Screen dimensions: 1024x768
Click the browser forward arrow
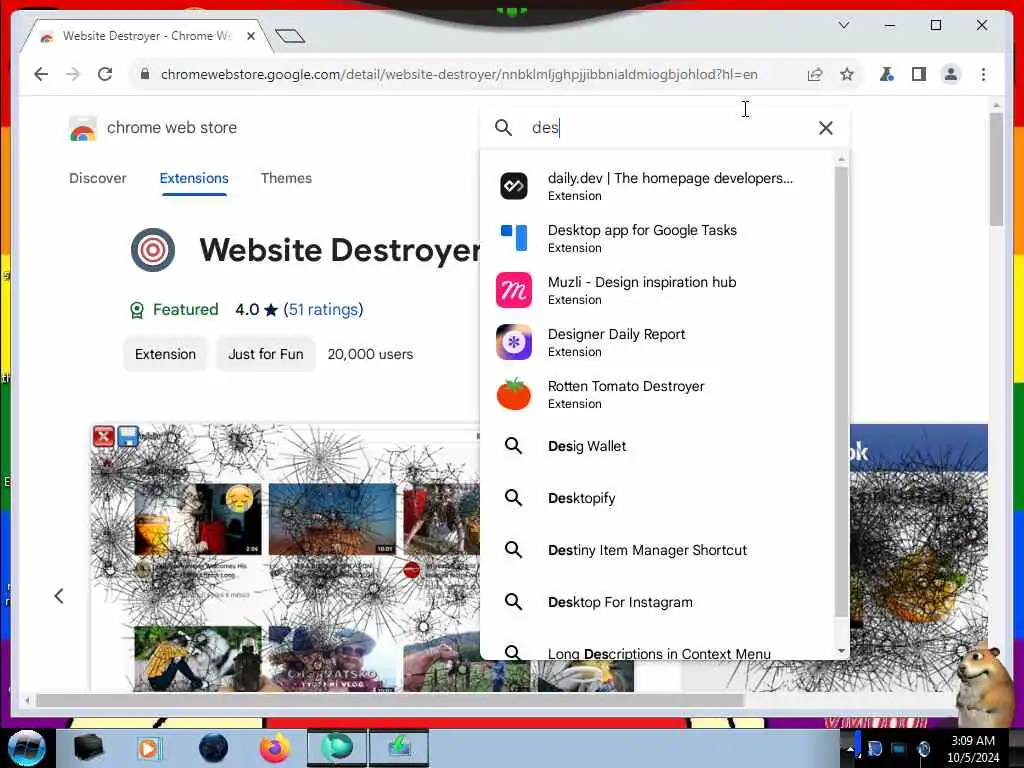point(72,74)
